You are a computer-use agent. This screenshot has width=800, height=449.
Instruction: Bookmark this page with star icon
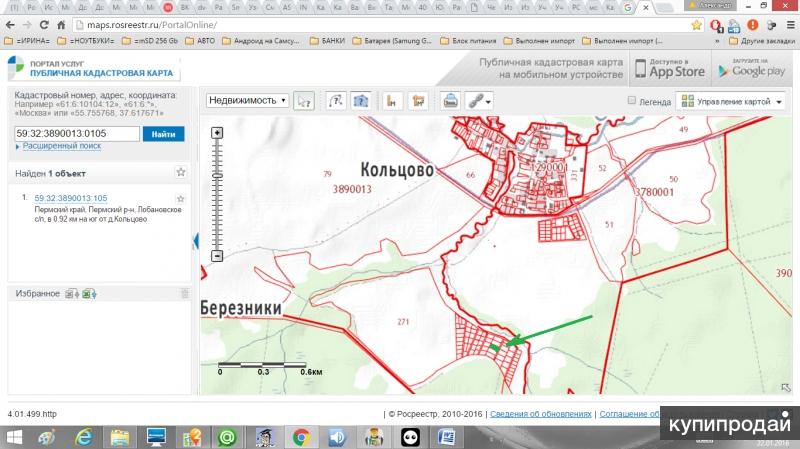(x=696, y=24)
